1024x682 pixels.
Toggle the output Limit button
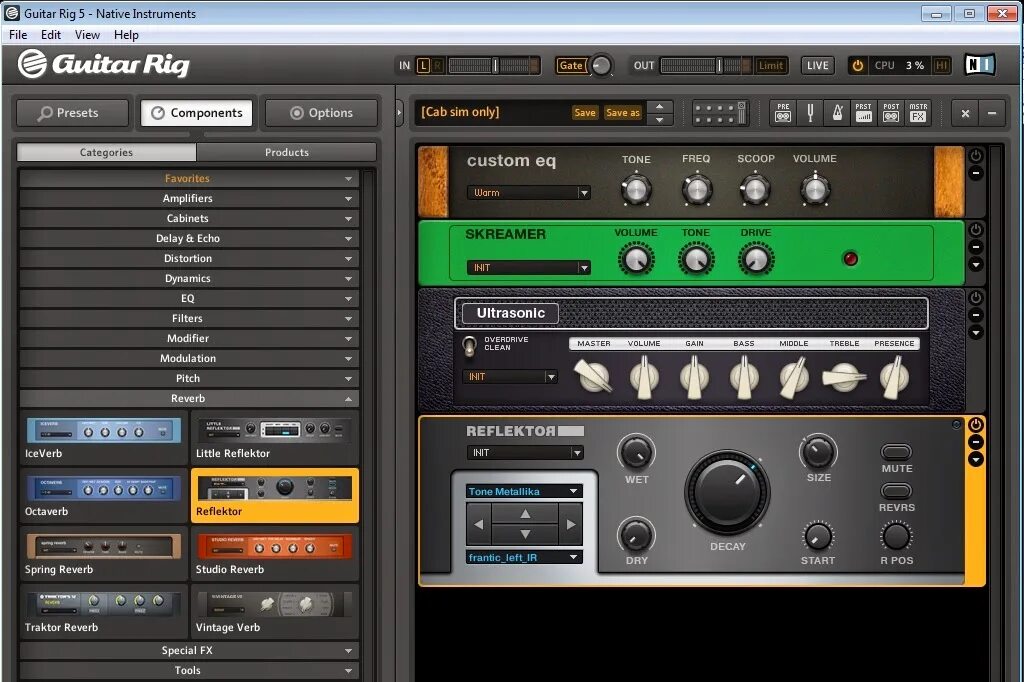pyautogui.click(x=771, y=65)
